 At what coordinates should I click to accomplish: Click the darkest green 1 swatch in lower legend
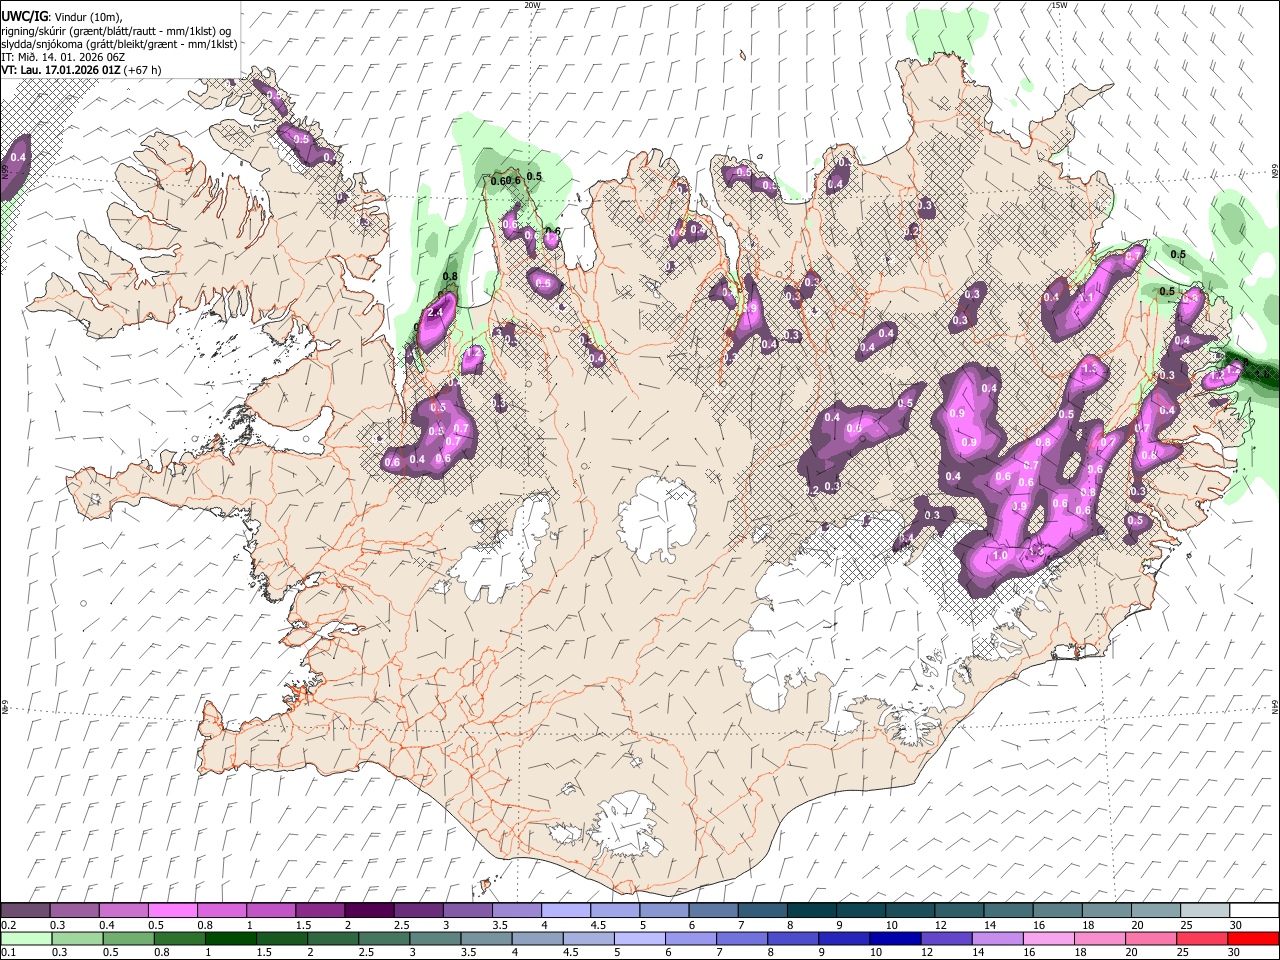(230, 939)
